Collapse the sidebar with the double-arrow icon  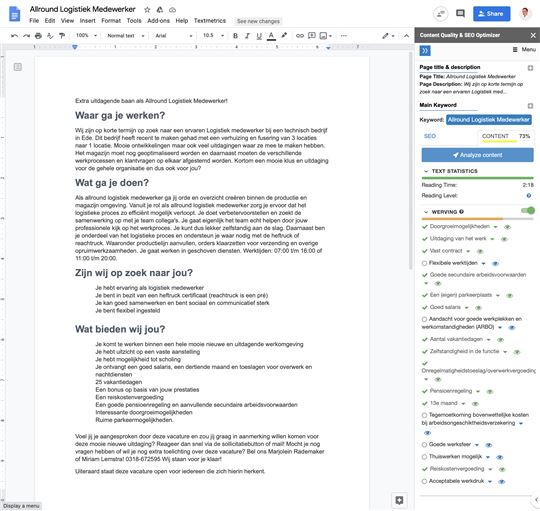coord(425,51)
